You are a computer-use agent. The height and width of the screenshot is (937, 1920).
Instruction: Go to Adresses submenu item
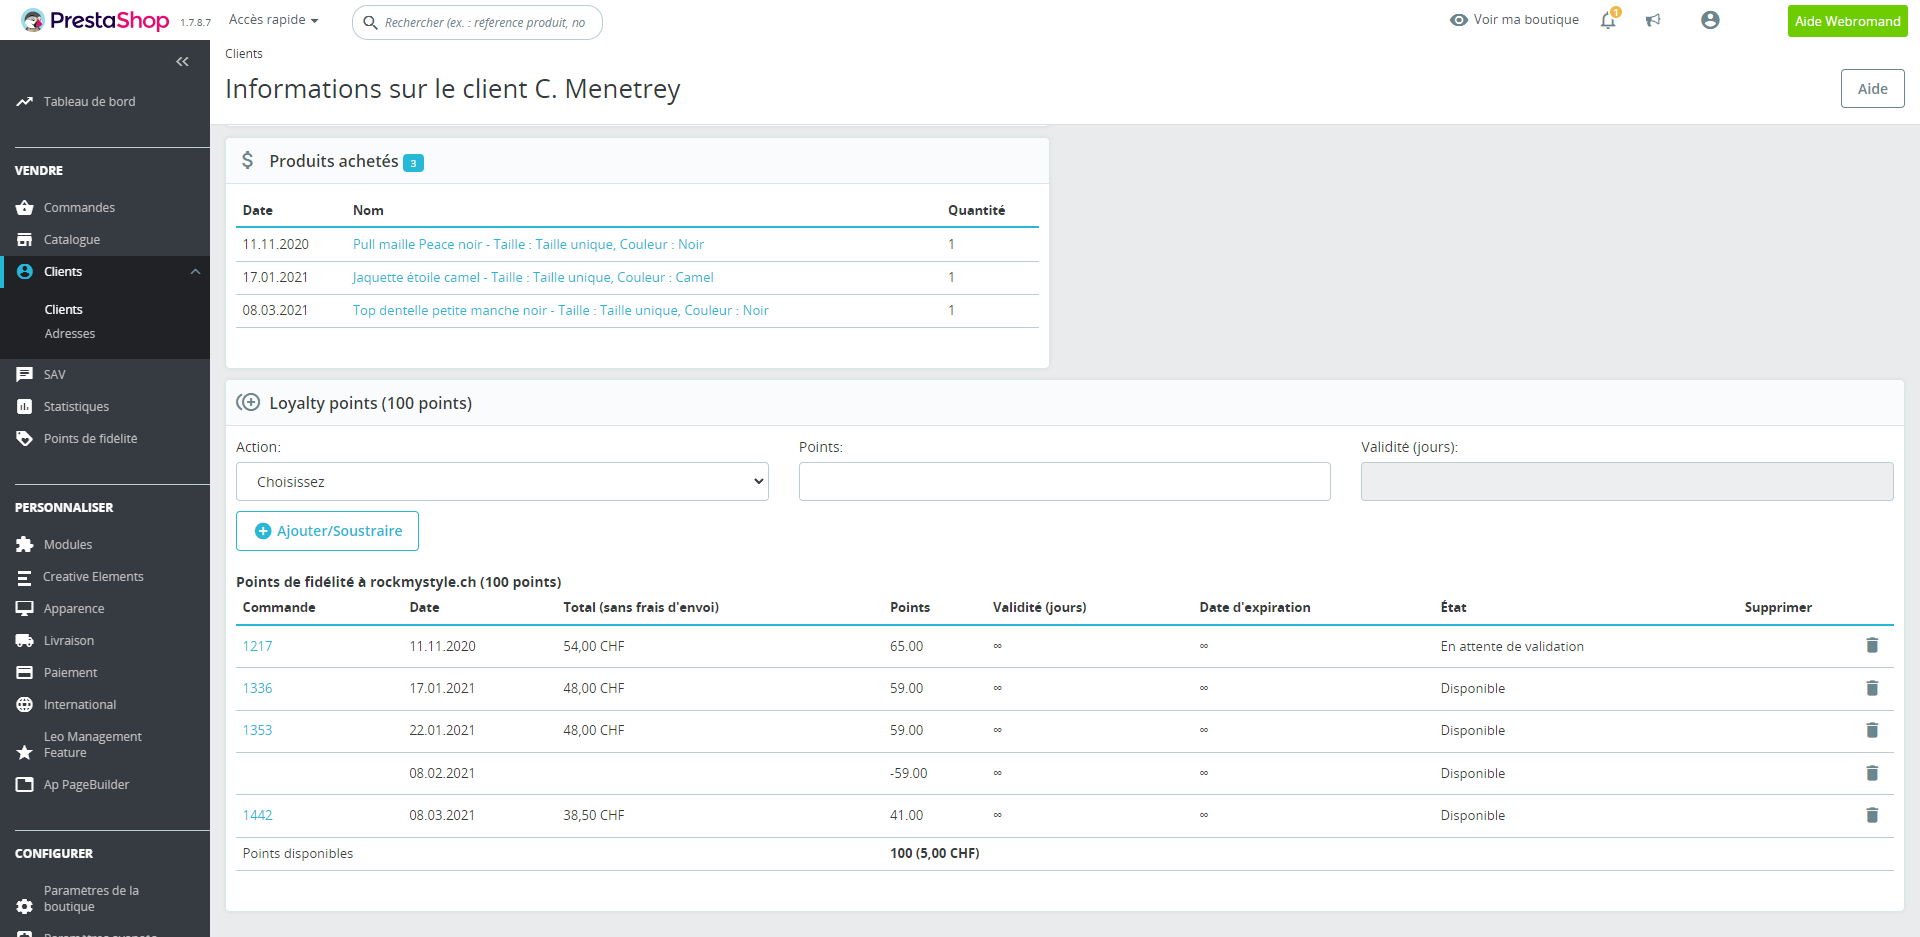coord(70,334)
